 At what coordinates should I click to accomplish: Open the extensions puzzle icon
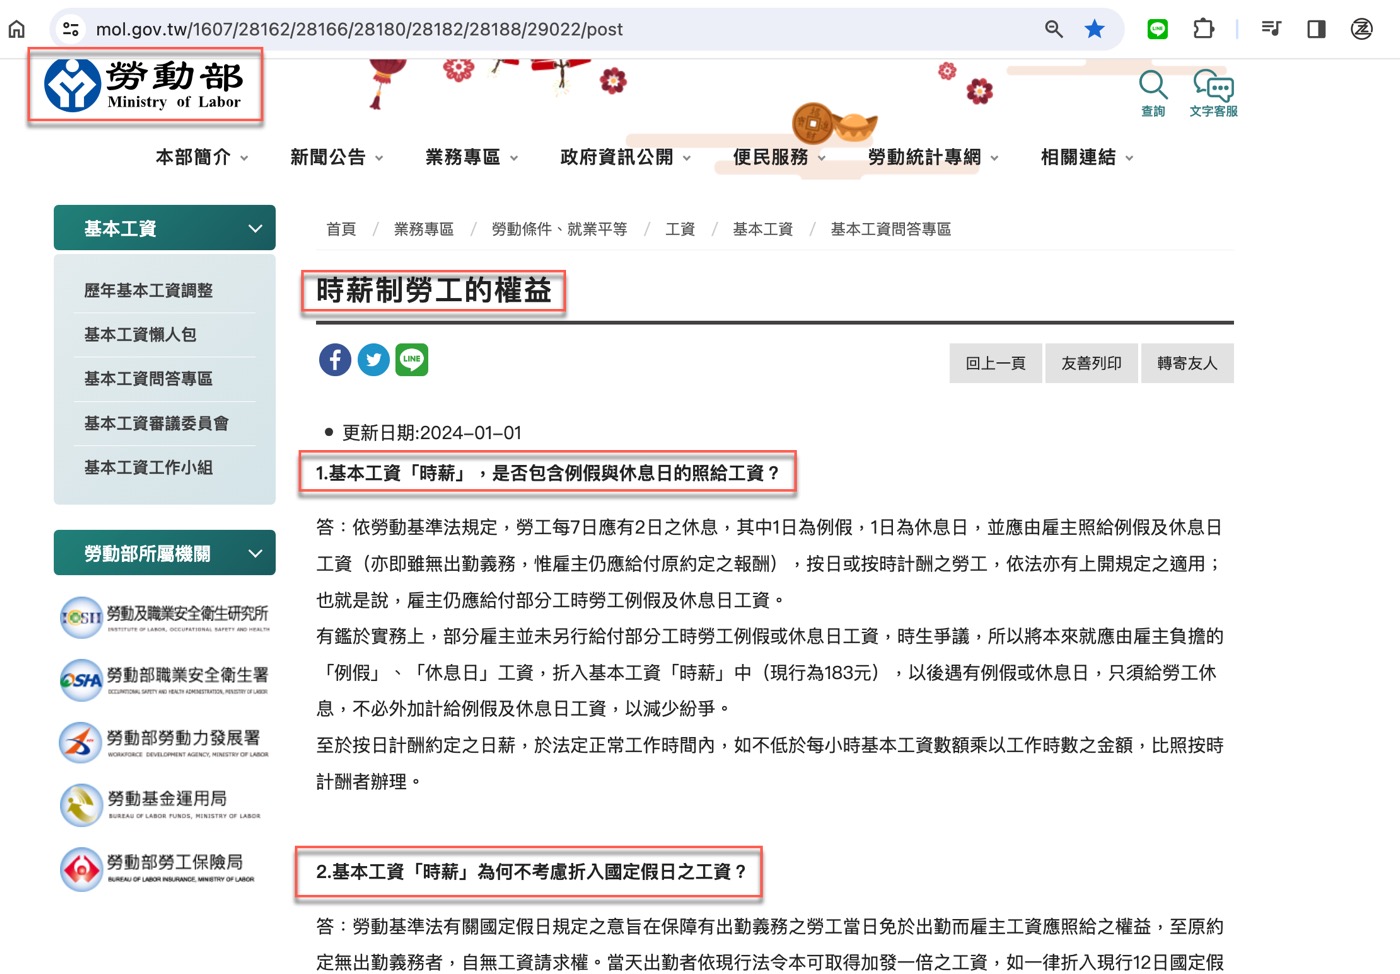(1204, 29)
